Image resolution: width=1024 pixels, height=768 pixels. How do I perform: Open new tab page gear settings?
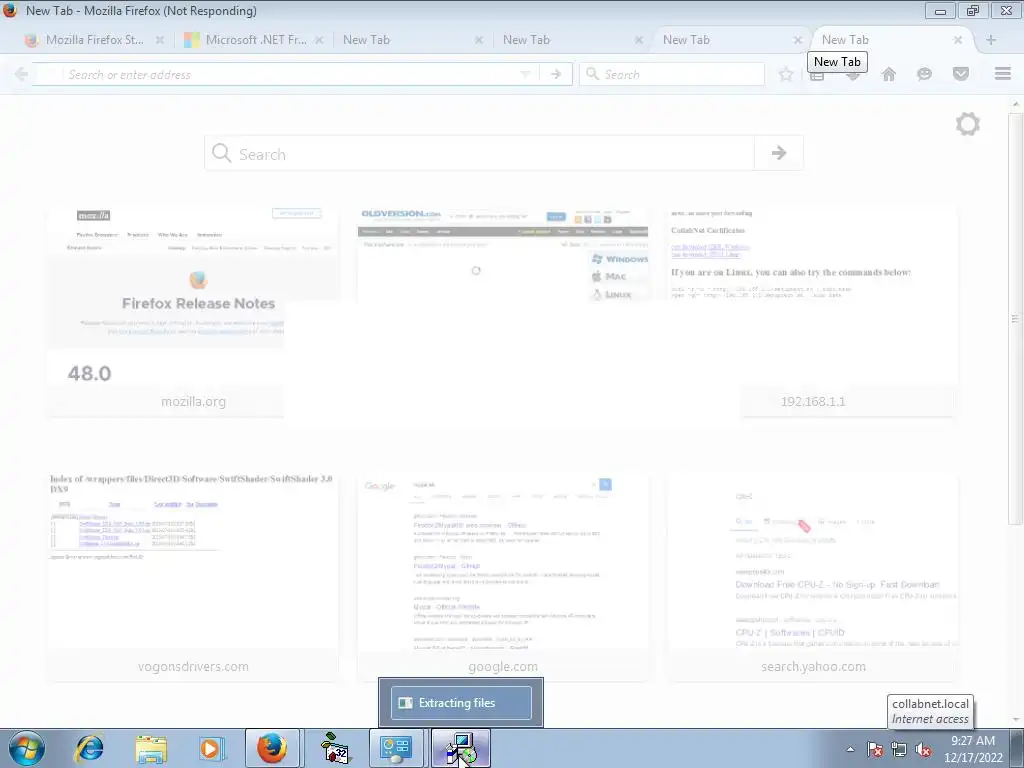(x=968, y=124)
